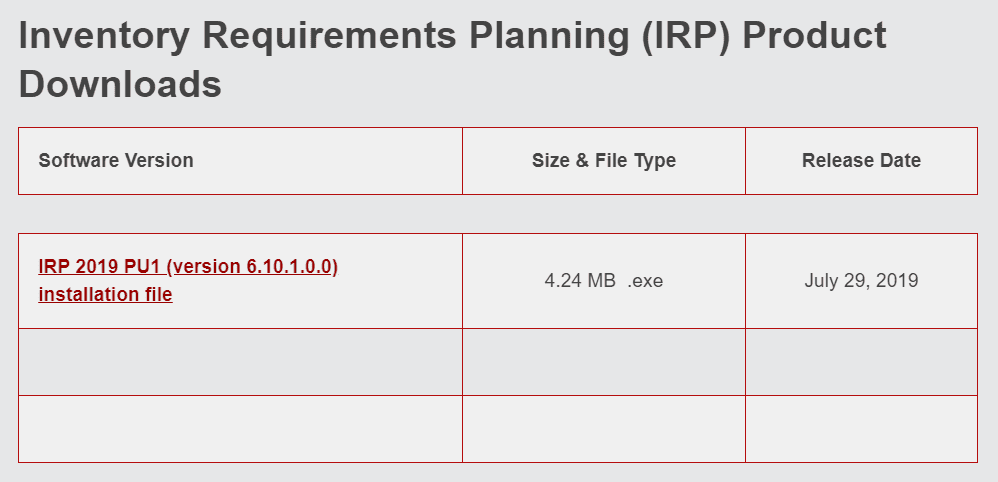Viewport: 998px width, 482px height.
Task: Click the empty cell directly below the installation link
Action: click(240, 362)
